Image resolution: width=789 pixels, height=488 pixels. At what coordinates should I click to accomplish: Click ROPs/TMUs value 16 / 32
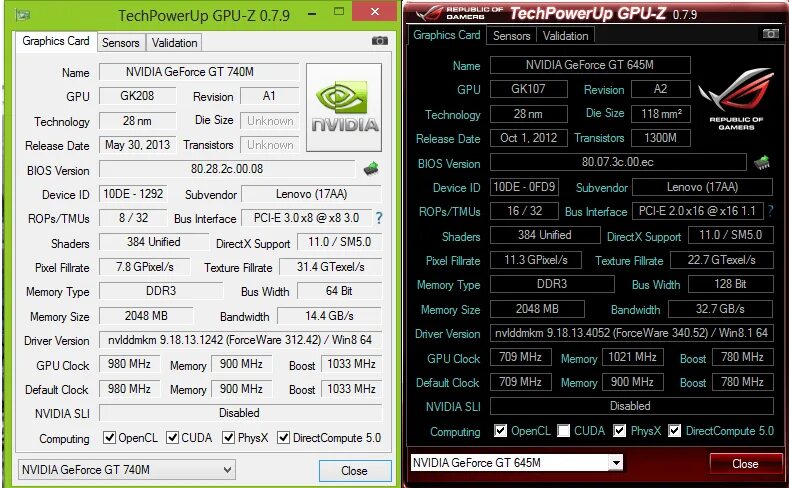524,211
